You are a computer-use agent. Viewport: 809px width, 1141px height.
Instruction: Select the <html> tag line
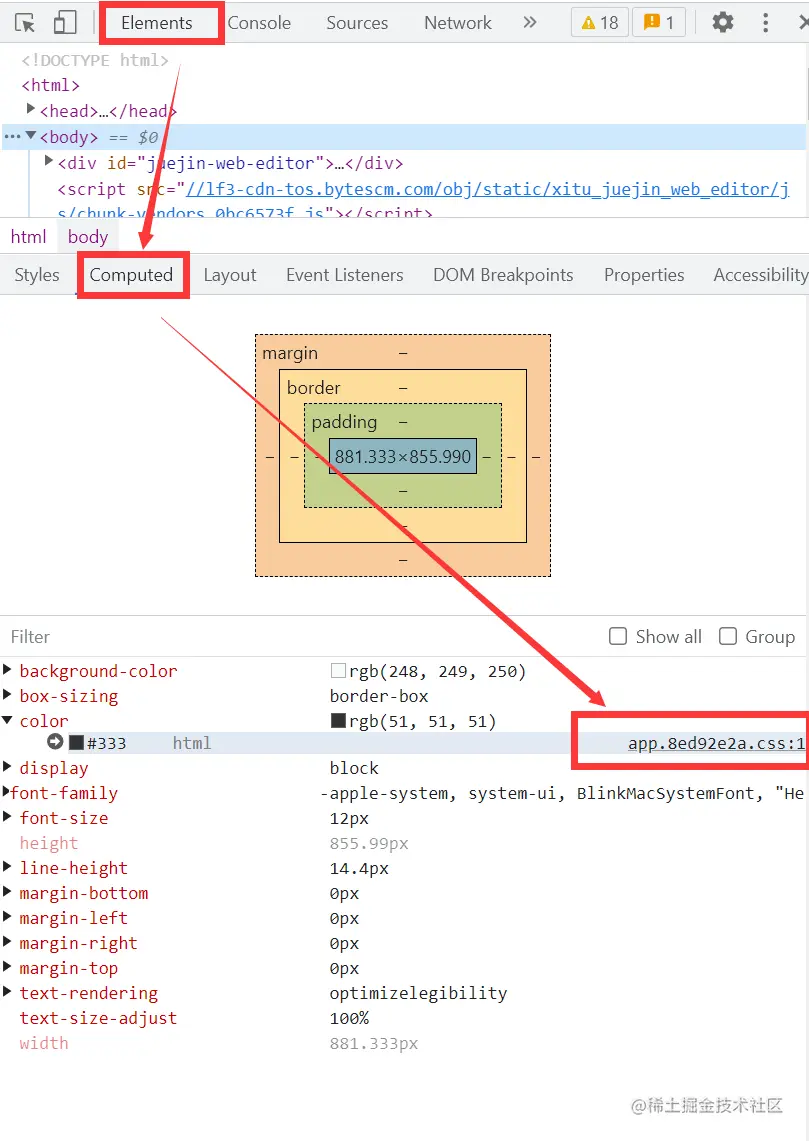[x=50, y=85]
